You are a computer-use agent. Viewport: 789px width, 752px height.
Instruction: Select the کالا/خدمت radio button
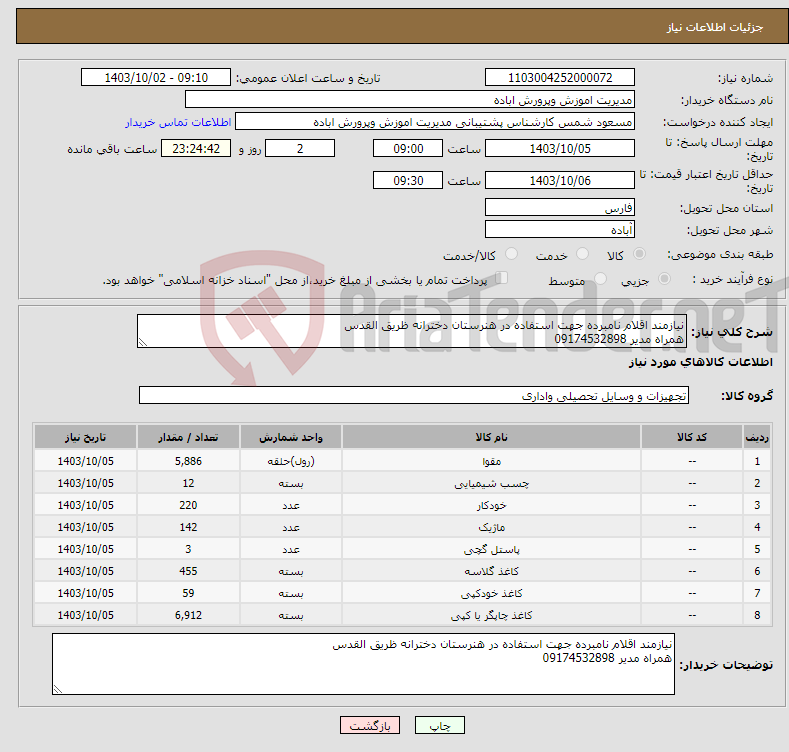pos(511,254)
